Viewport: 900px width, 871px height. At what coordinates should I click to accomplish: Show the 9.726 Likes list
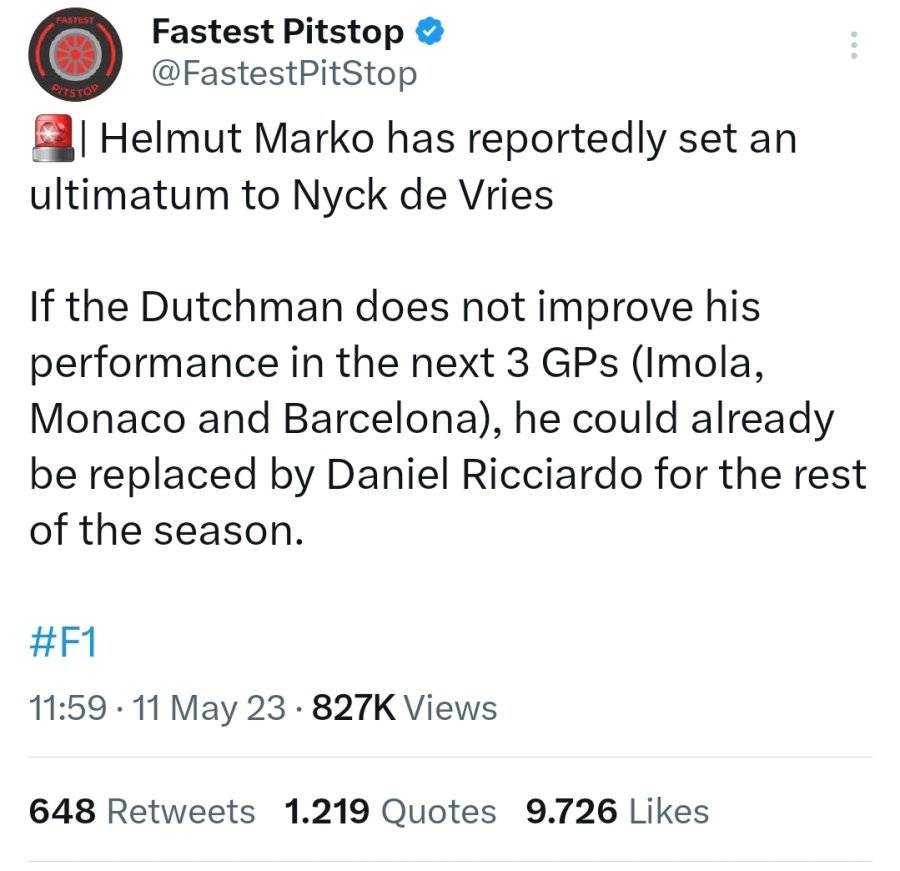point(618,811)
